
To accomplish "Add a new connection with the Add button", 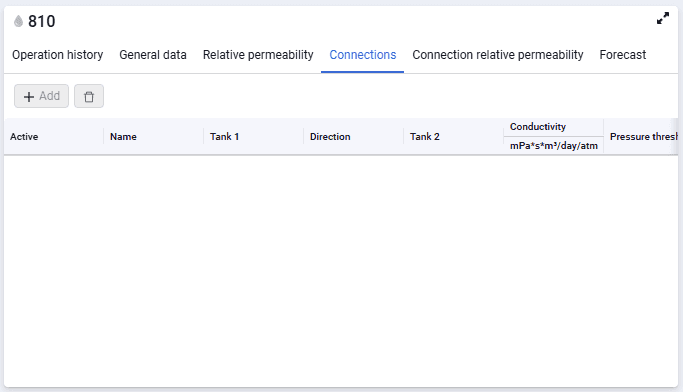I will point(41,96).
